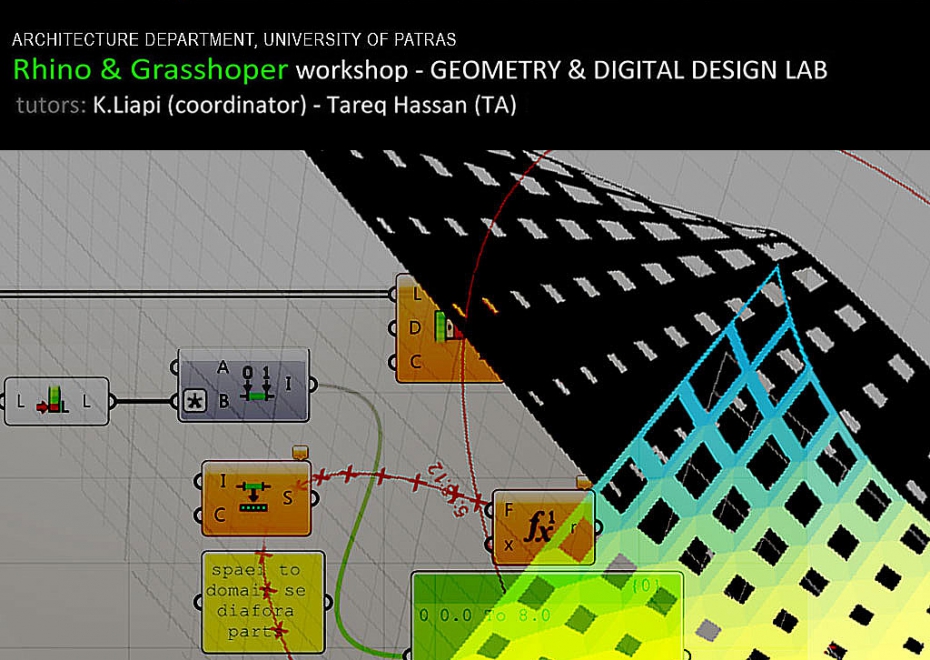This screenshot has width=930, height=660.
Task: Click the green "Rhino & Grasshoper" title
Action: [x=151, y=69]
